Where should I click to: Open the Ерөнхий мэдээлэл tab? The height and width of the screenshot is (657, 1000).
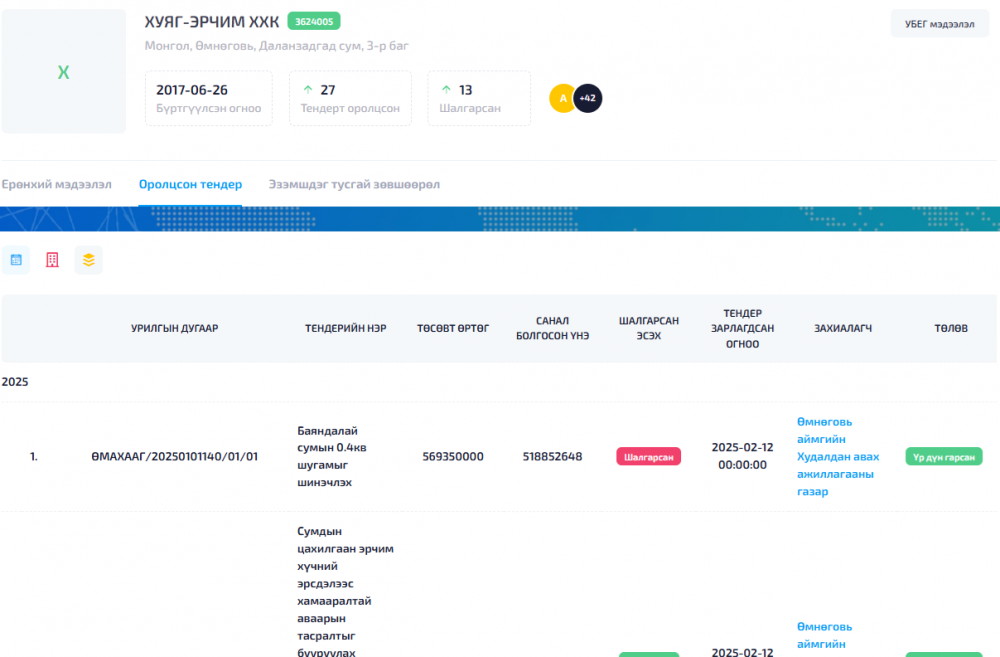(x=56, y=184)
